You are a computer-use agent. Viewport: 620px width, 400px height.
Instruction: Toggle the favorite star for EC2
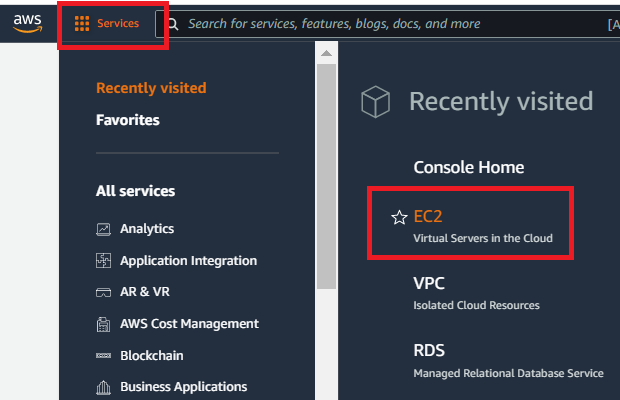[398, 217]
